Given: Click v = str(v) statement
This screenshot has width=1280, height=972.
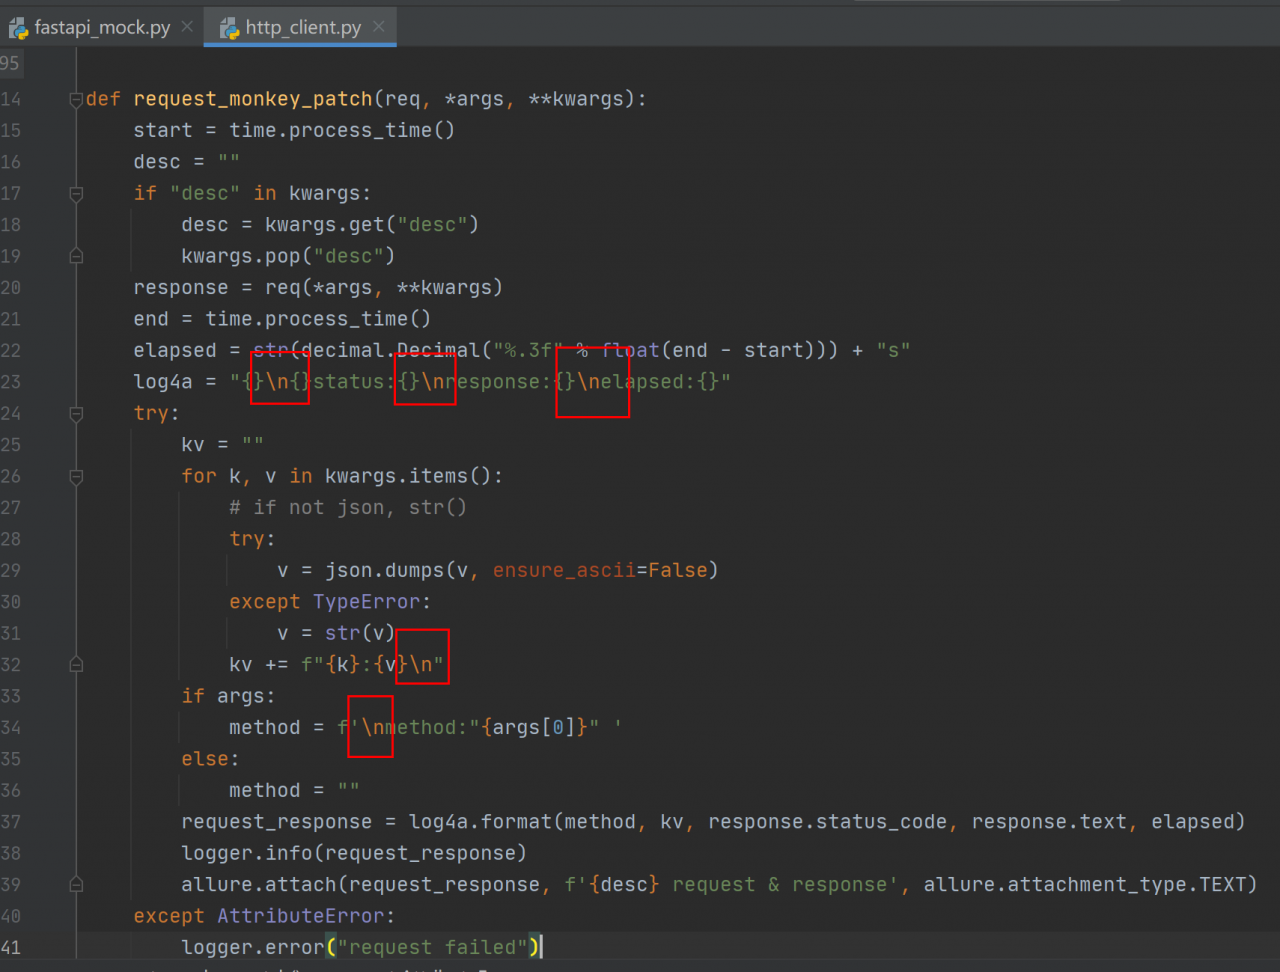Looking at the screenshot, I should coord(336,633).
